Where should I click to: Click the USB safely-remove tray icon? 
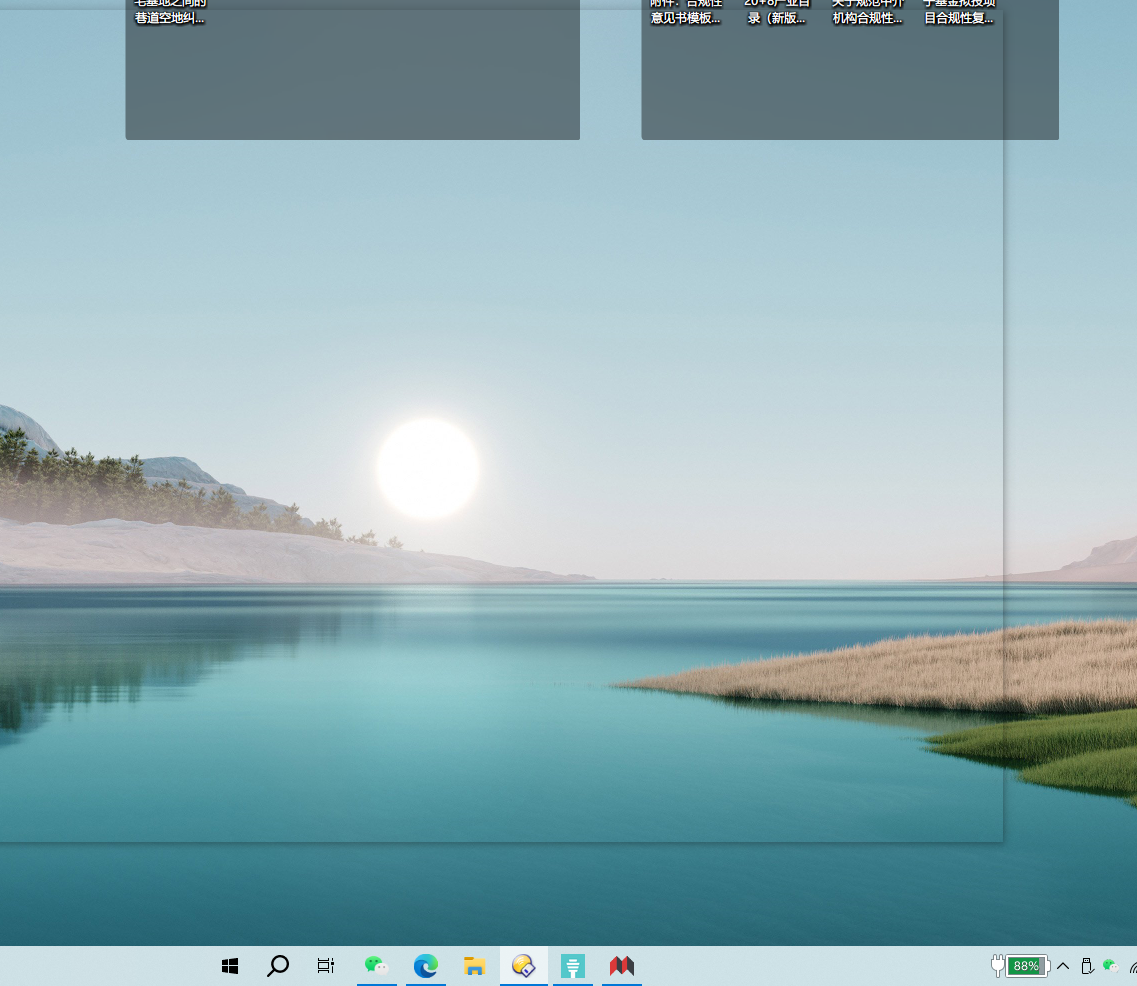tap(1087, 966)
